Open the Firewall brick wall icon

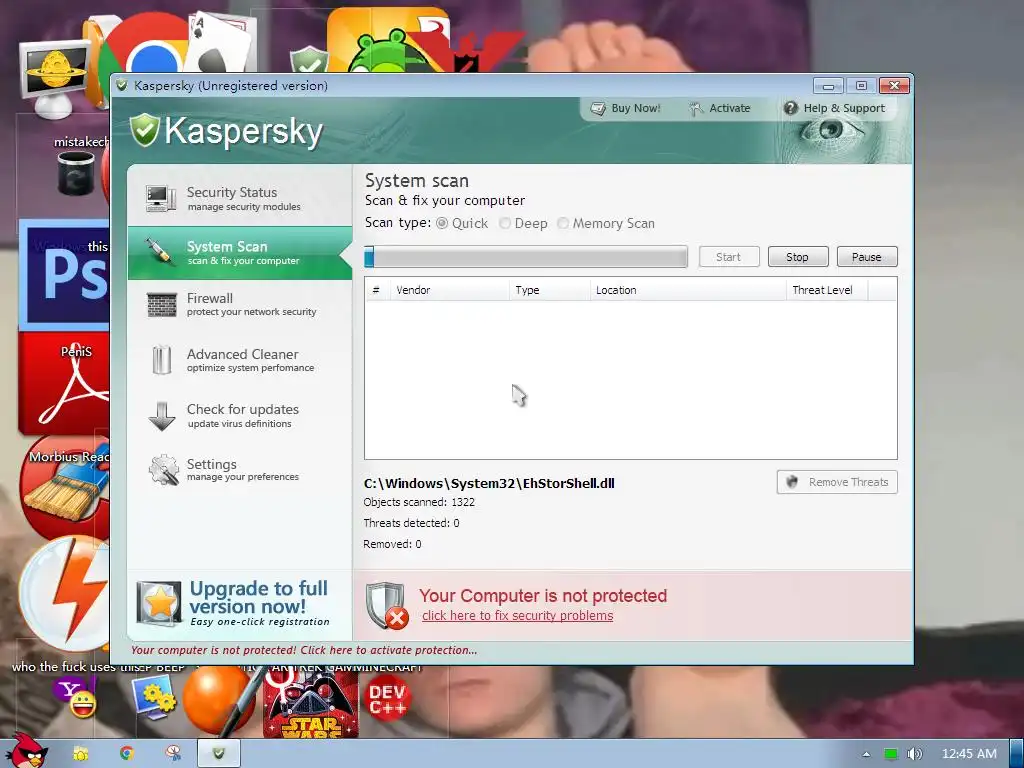coord(162,304)
